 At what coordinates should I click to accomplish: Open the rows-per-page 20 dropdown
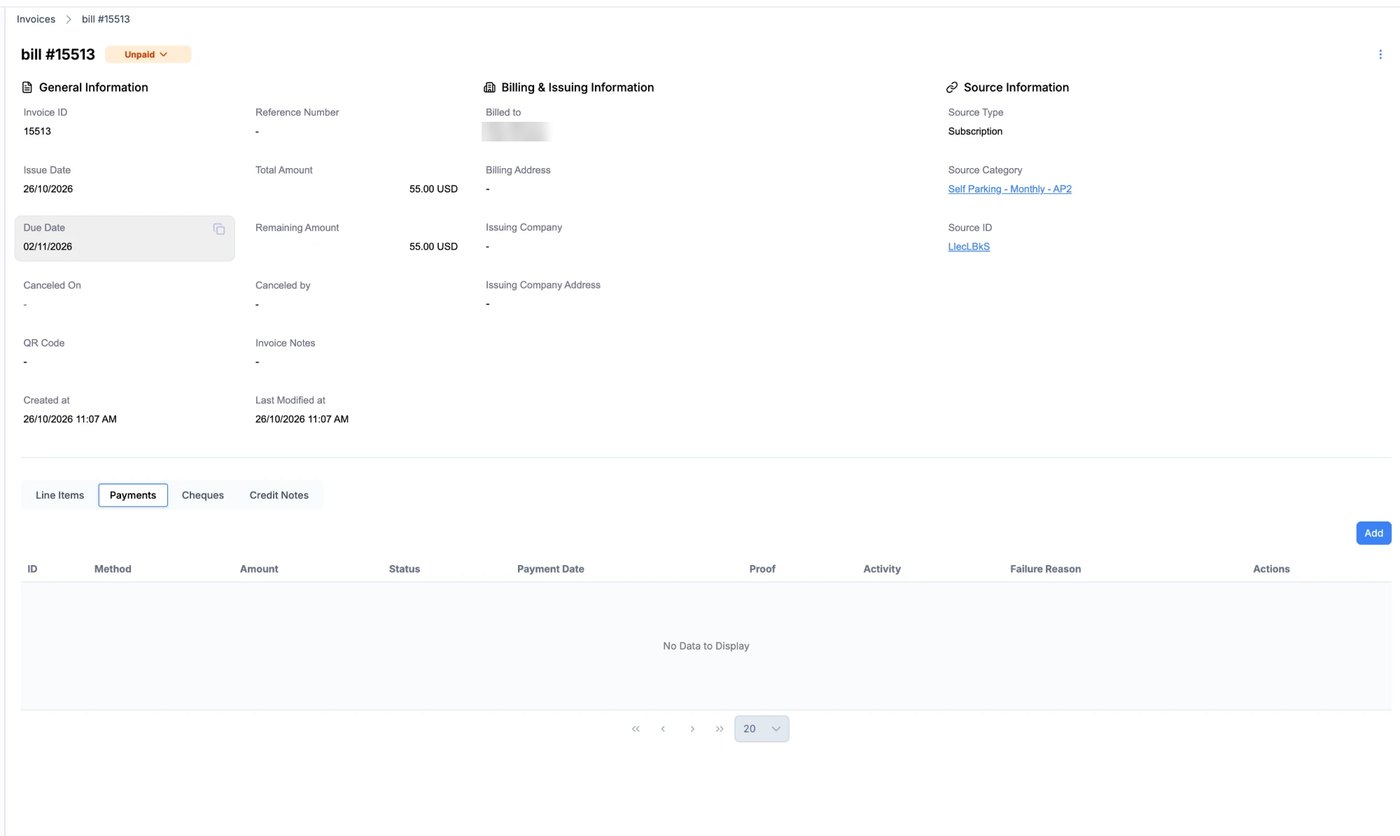click(x=762, y=729)
